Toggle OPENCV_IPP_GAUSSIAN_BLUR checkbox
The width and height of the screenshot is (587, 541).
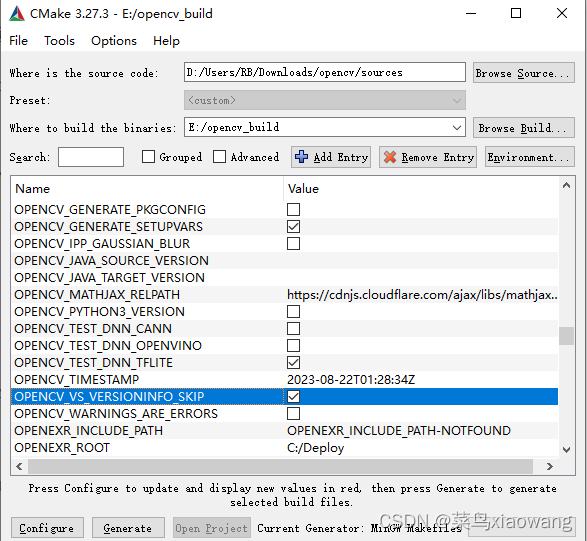(294, 244)
